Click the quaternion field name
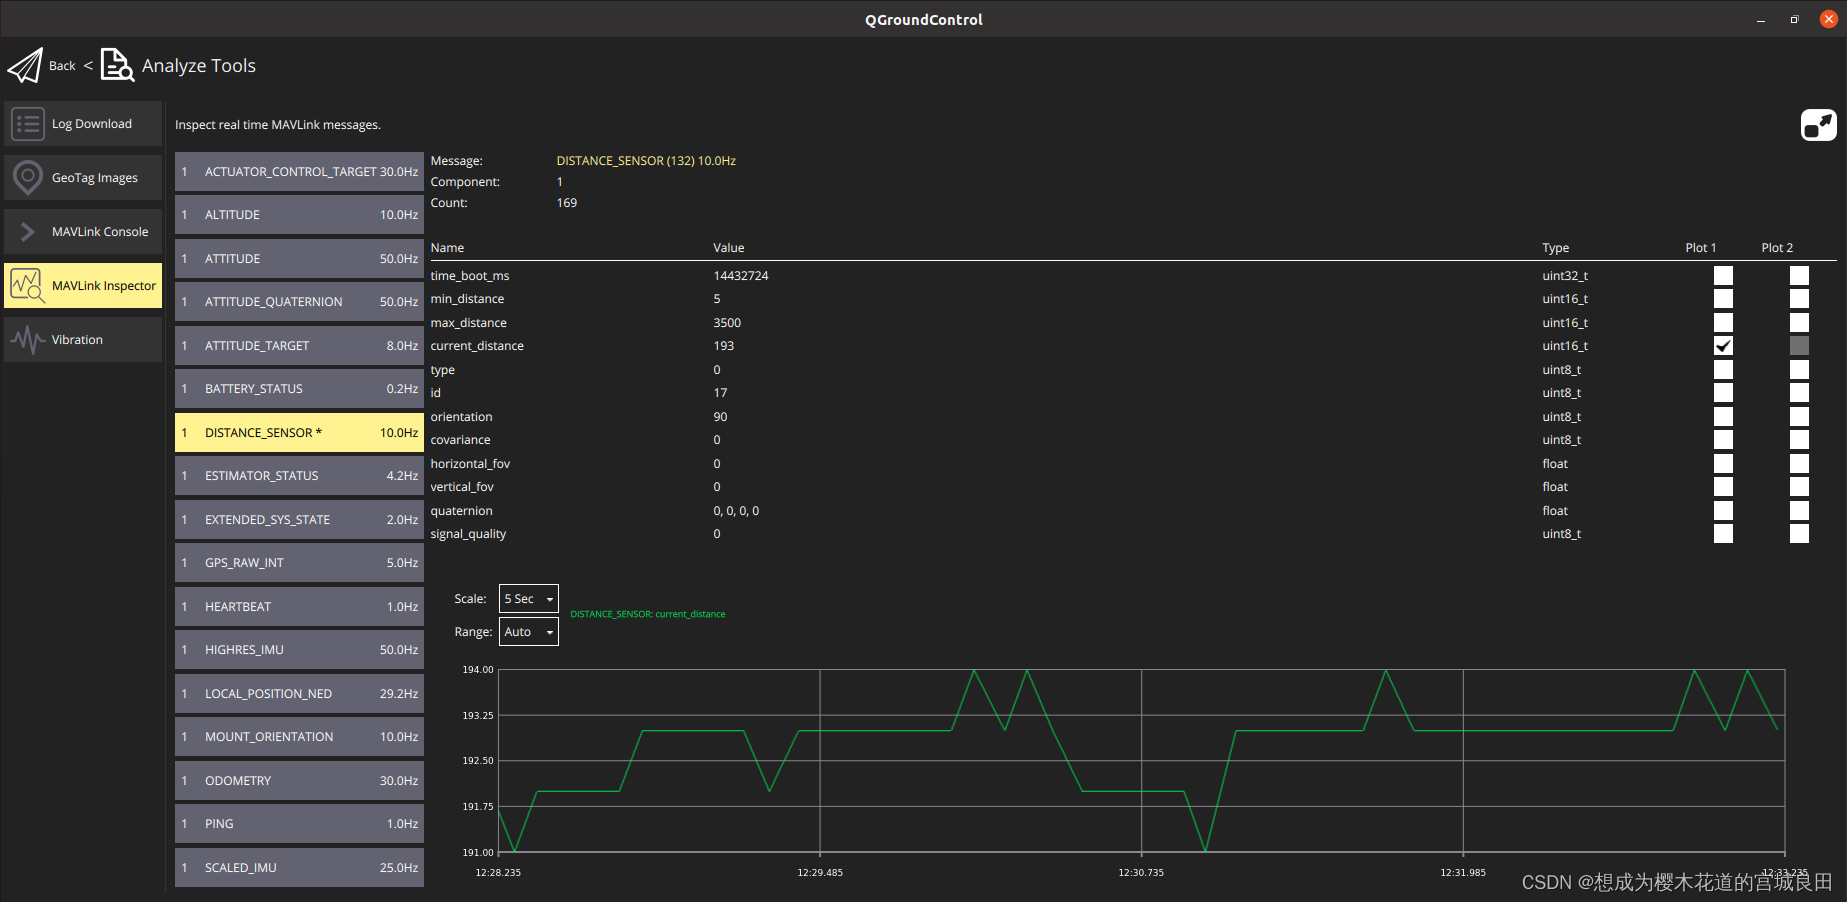The width and height of the screenshot is (1847, 902). tap(461, 511)
